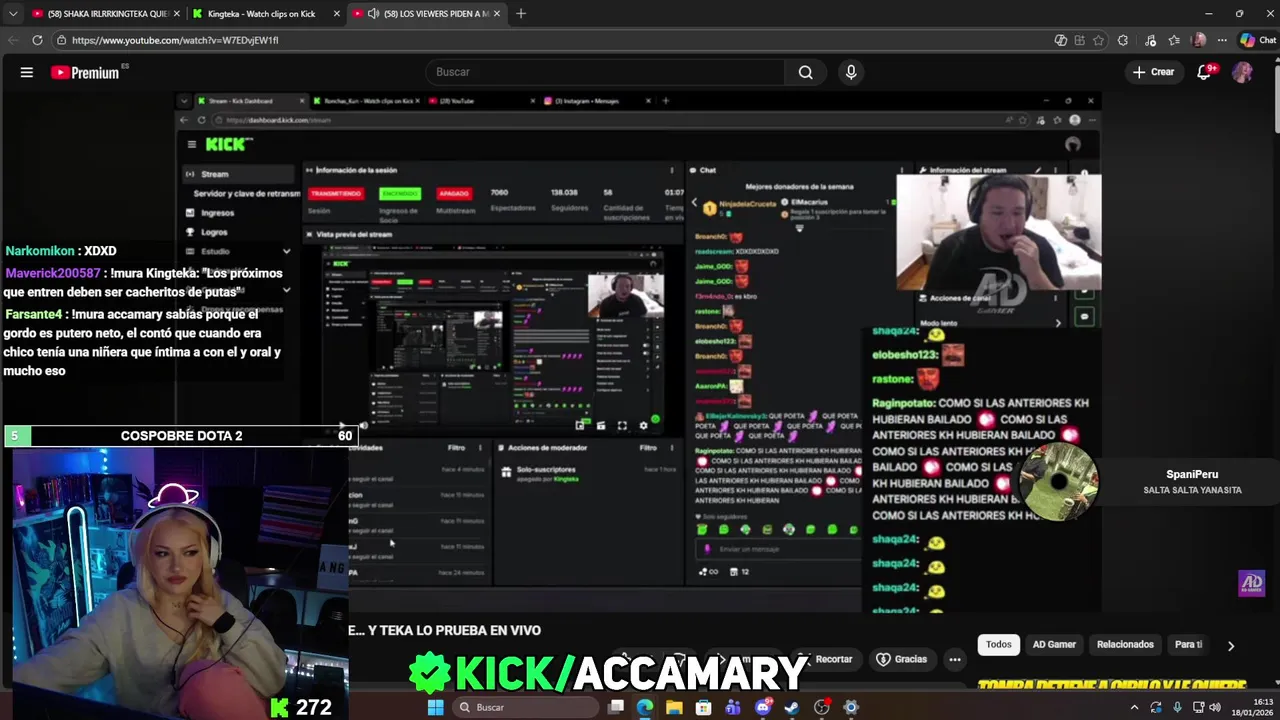Click the page vertical scrollbar

pos(1275,100)
